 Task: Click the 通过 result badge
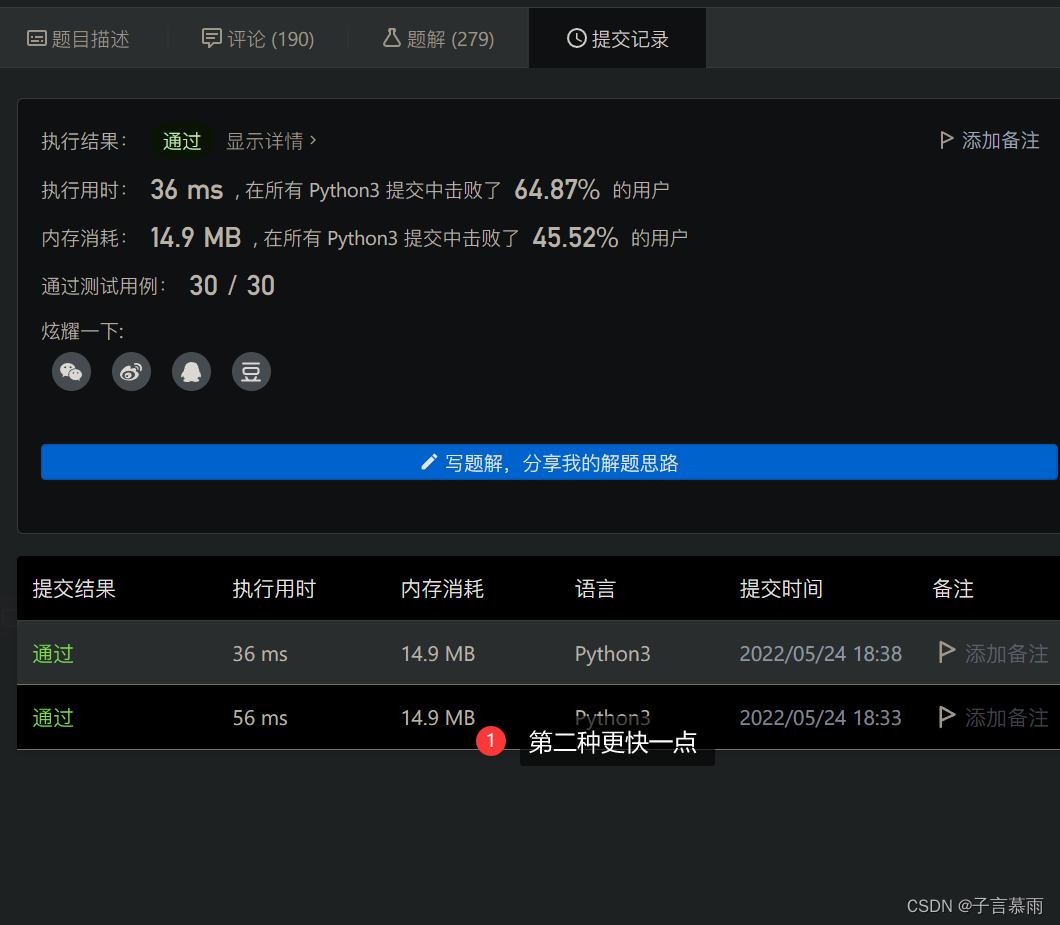tap(182, 141)
